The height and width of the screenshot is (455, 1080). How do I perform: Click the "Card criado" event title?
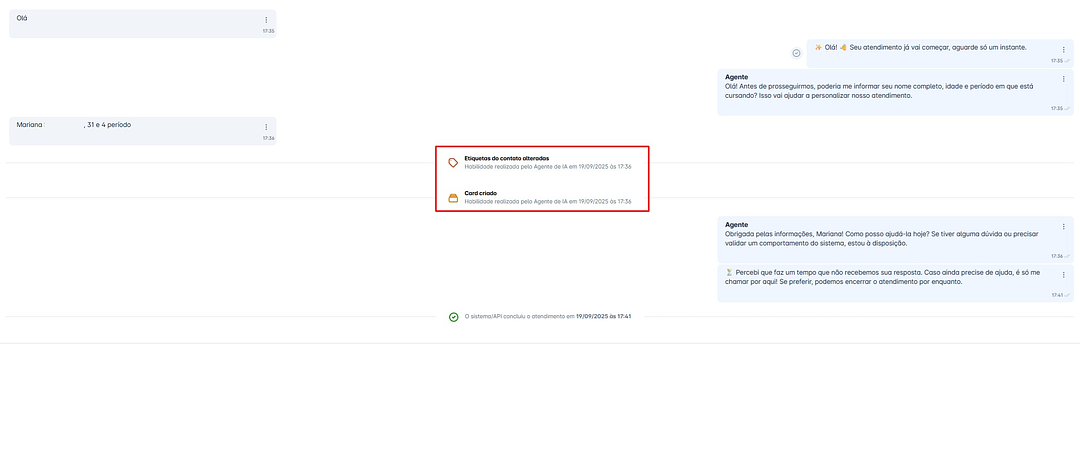pyautogui.click(x=481, y=193)
